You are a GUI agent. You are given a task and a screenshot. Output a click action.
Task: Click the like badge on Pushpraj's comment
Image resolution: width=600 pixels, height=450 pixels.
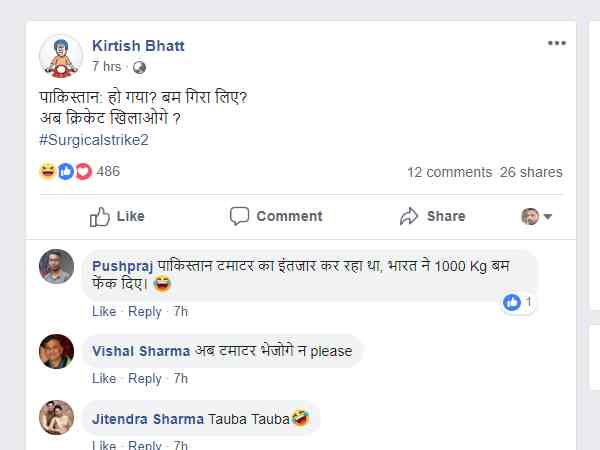coord(517,302)
